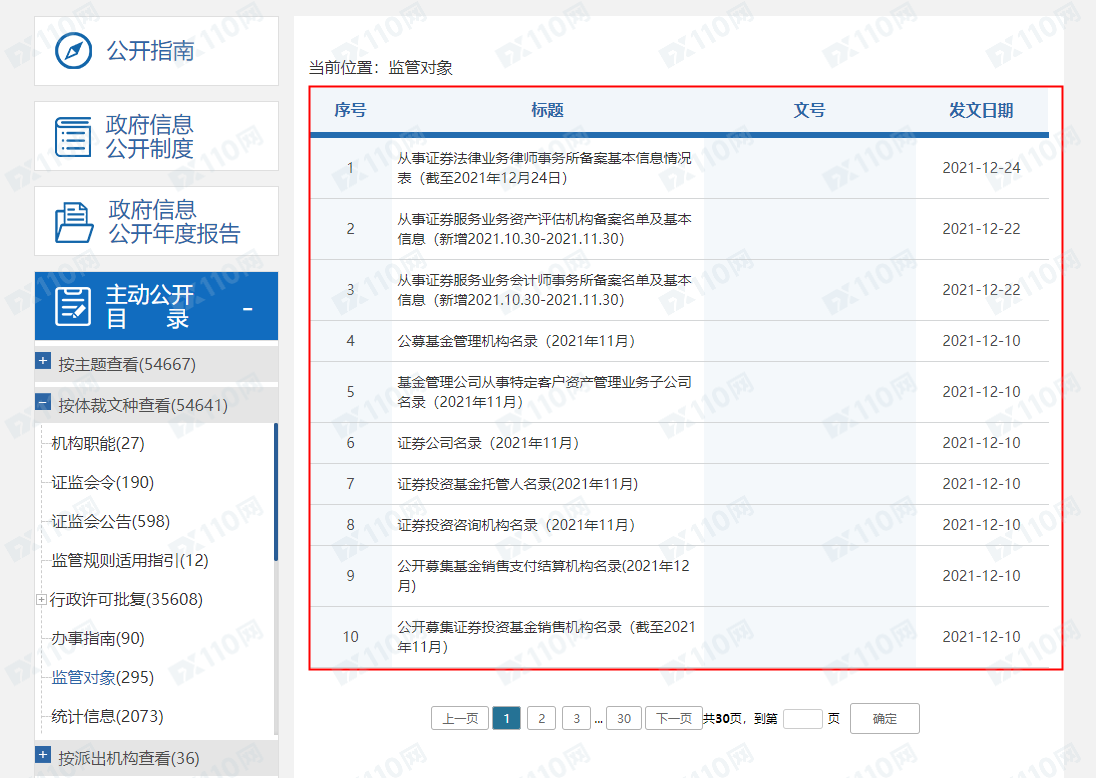Click the 发文日期 column header
1096x778 pixels.
[981, 110]
